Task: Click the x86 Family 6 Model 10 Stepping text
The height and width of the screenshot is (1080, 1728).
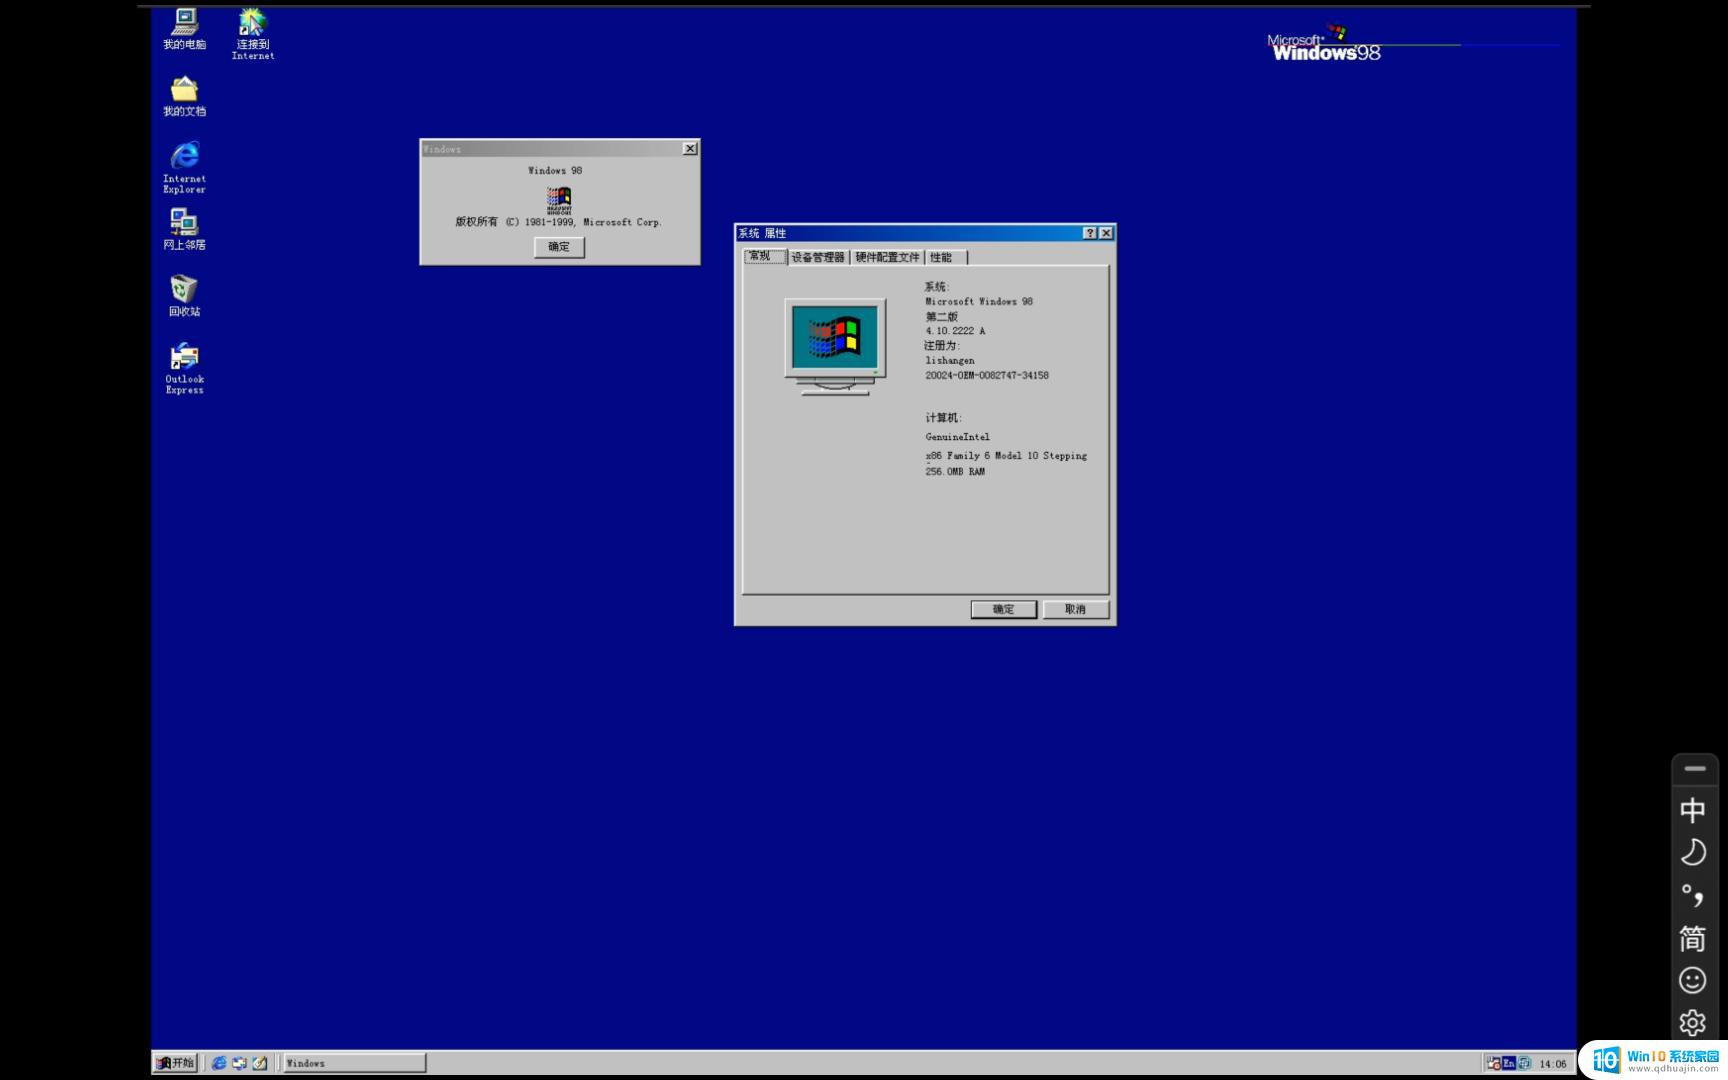Action: (x=1006, y=456)
